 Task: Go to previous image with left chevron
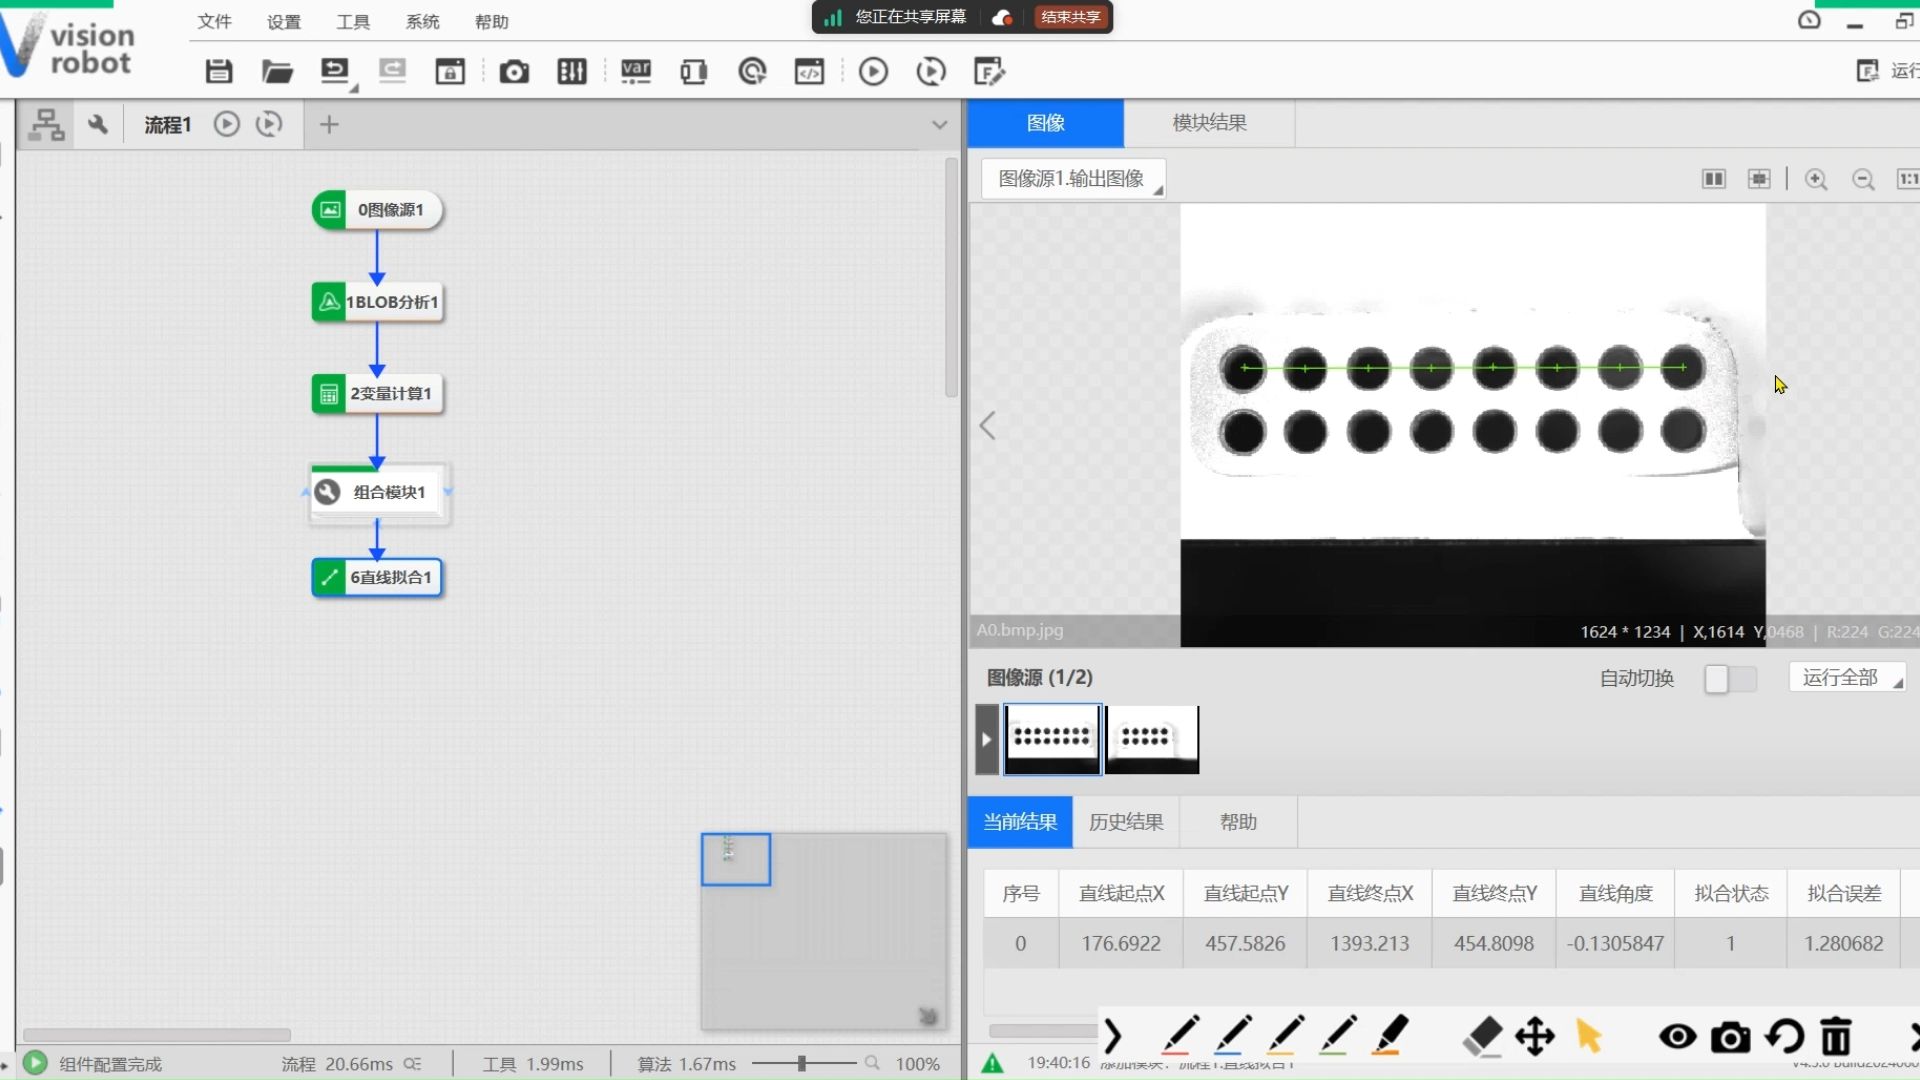[988, 426]
